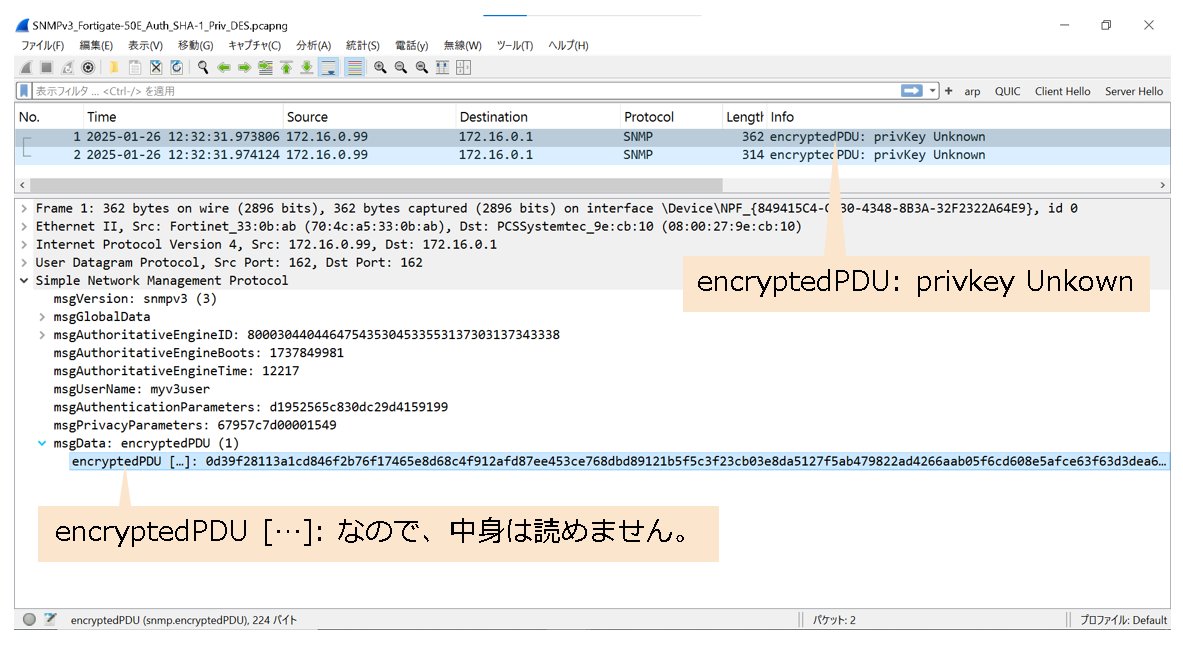Add display filter button plus sign

948,91
